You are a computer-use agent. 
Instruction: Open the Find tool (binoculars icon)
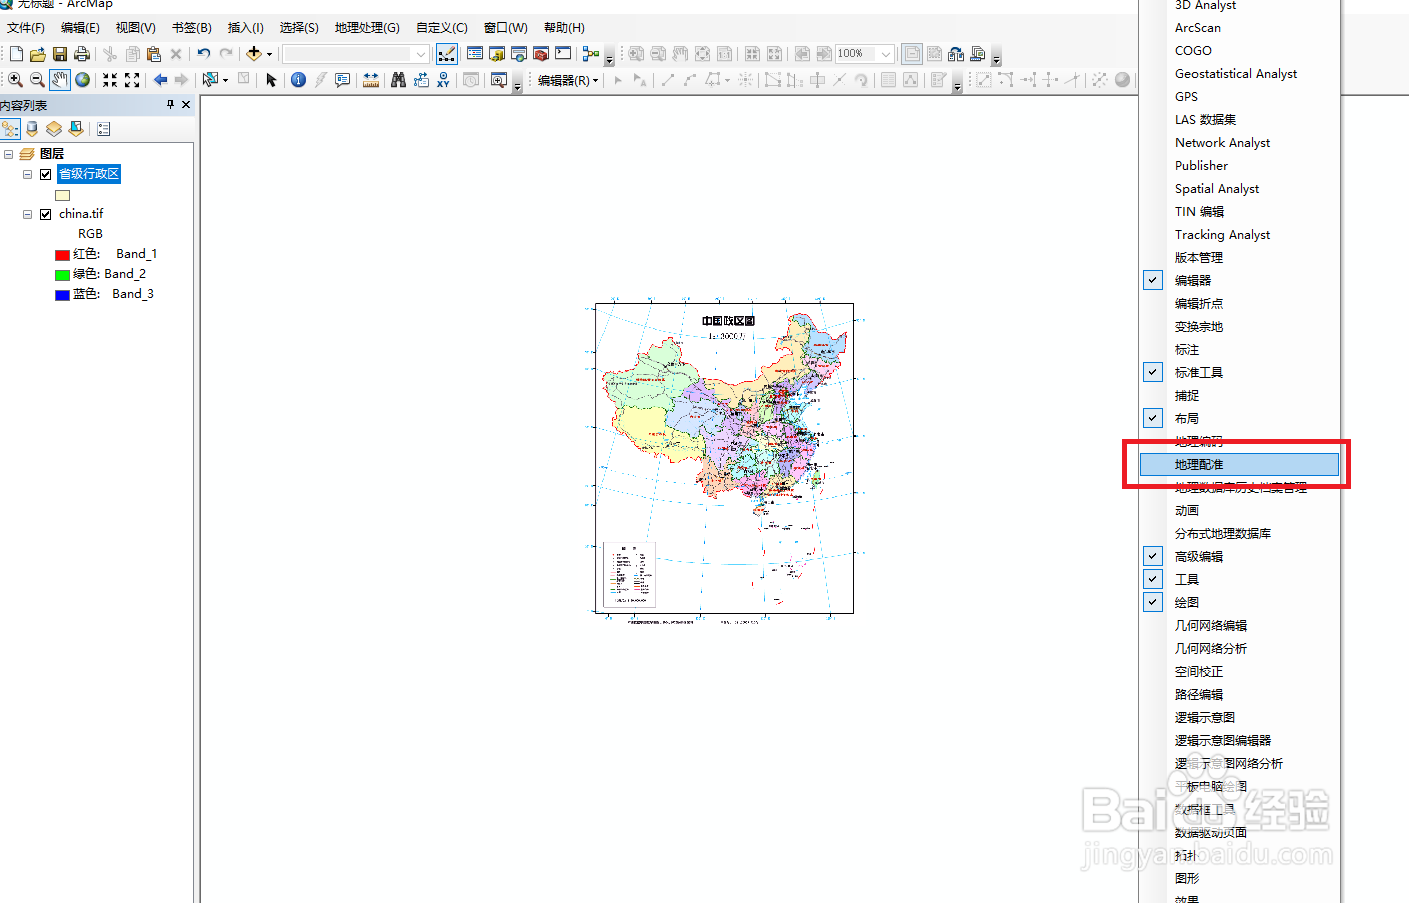click(399, 79)
